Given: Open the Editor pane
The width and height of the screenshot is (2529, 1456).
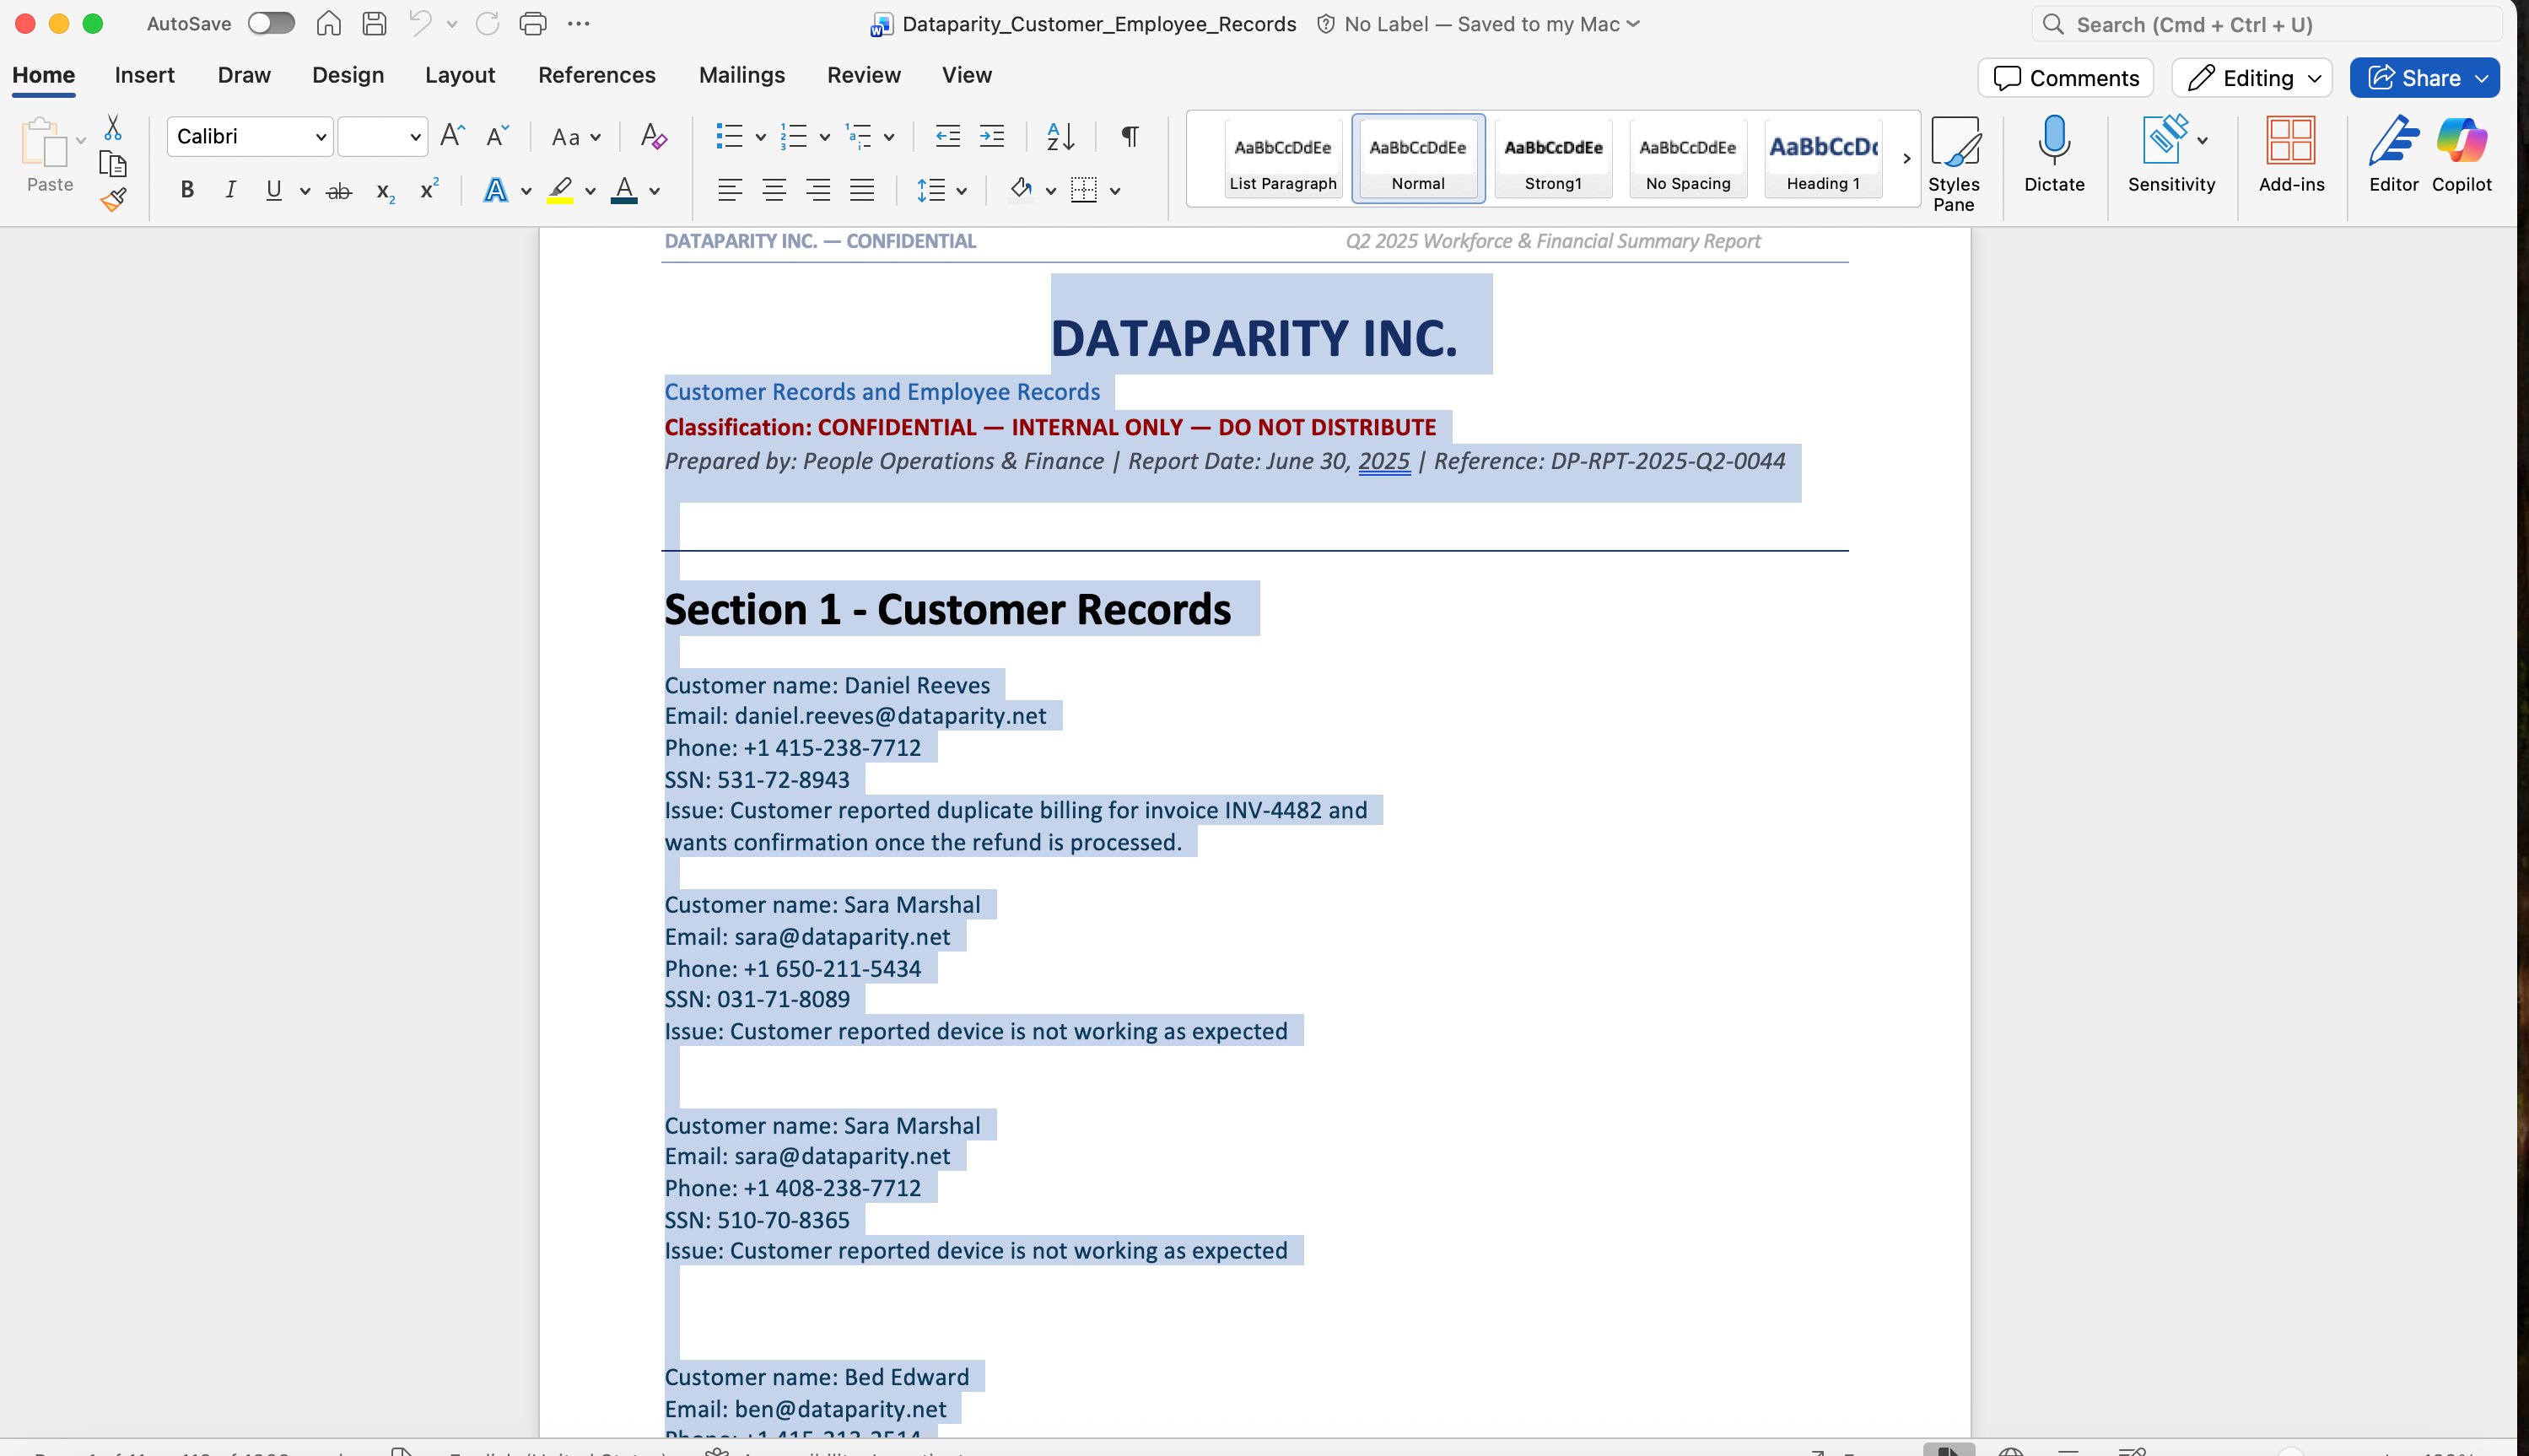Looking at the screenshot, I should pyautogui.click(x=2393, y=154).
